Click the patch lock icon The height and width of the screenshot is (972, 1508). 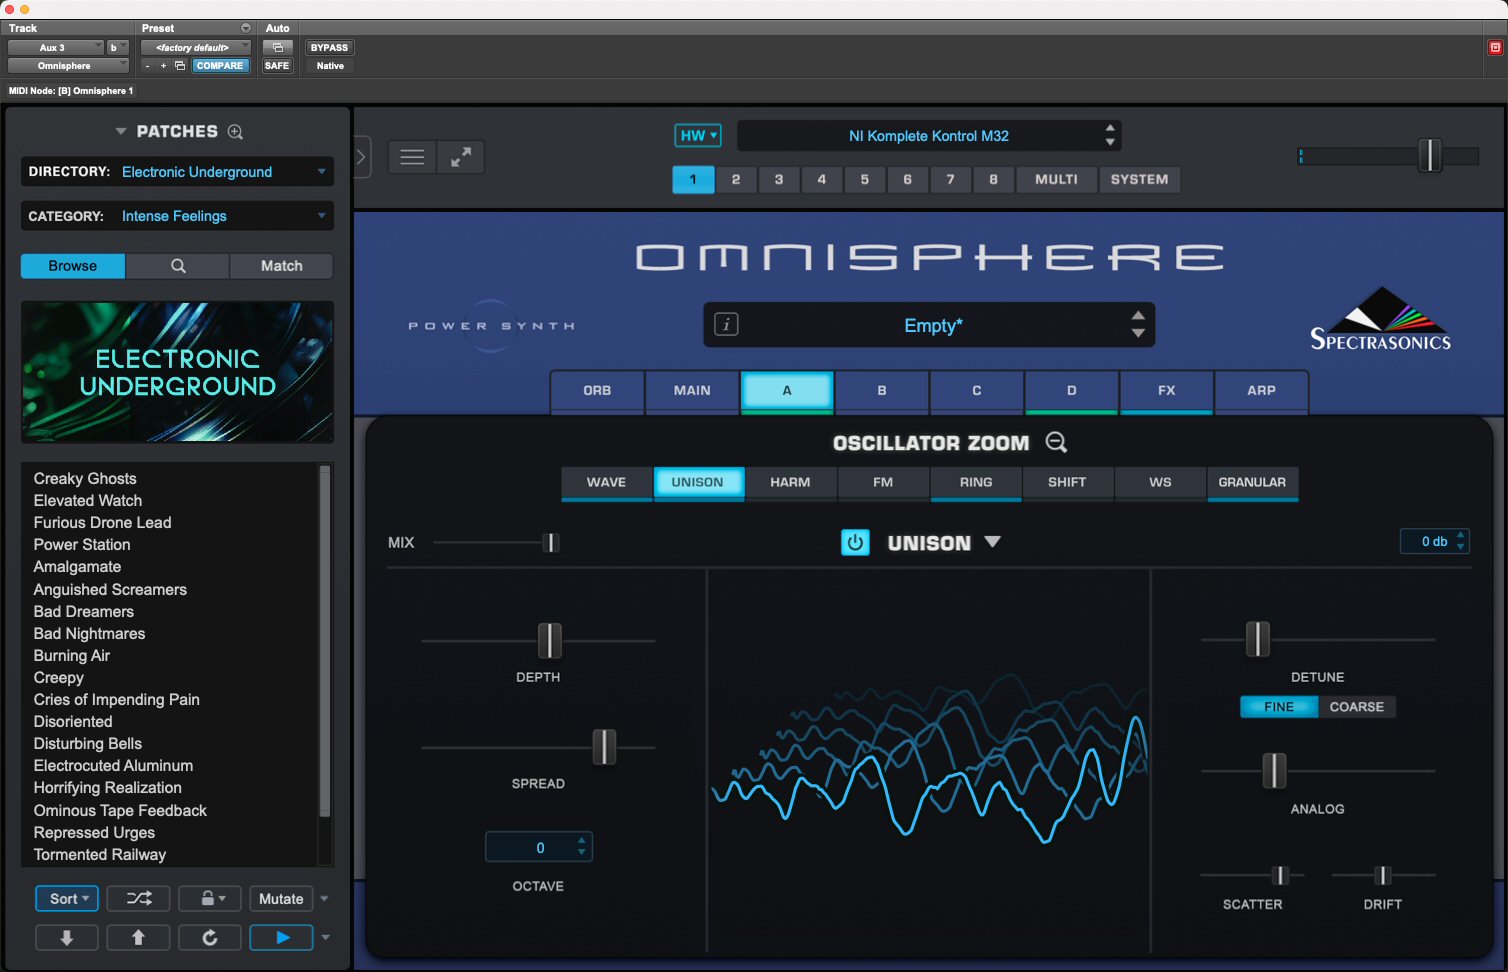click(210, 898)
